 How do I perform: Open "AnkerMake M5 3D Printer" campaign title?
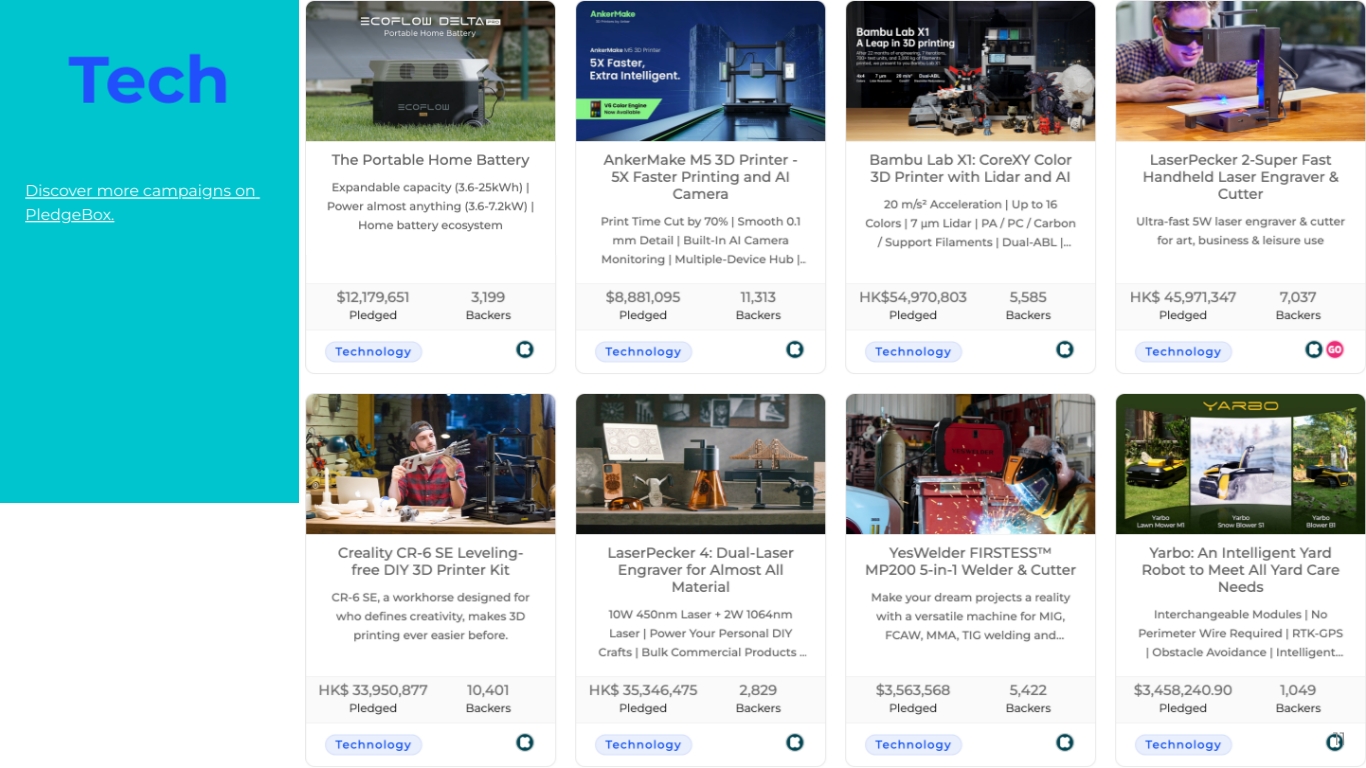(x=701, y=177)
